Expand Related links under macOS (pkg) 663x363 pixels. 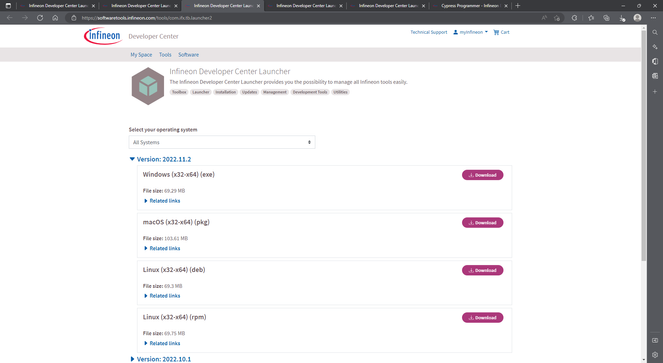(x=162, y=248)
